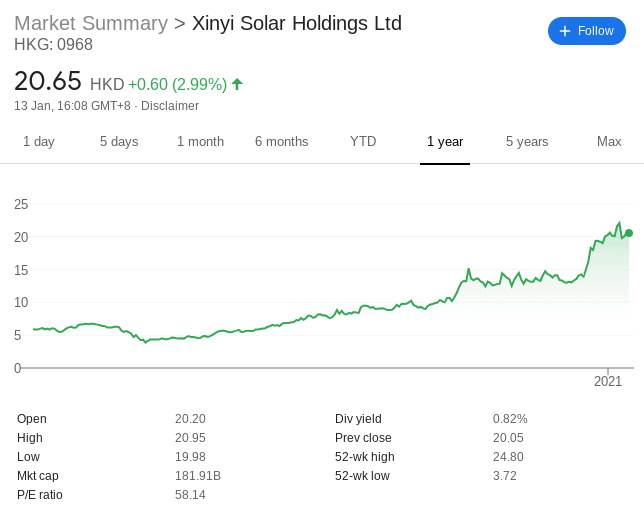Click the Follow button
Image resolution: width=644 pixels, height=512 pixels.
click(x=586, y=31)
